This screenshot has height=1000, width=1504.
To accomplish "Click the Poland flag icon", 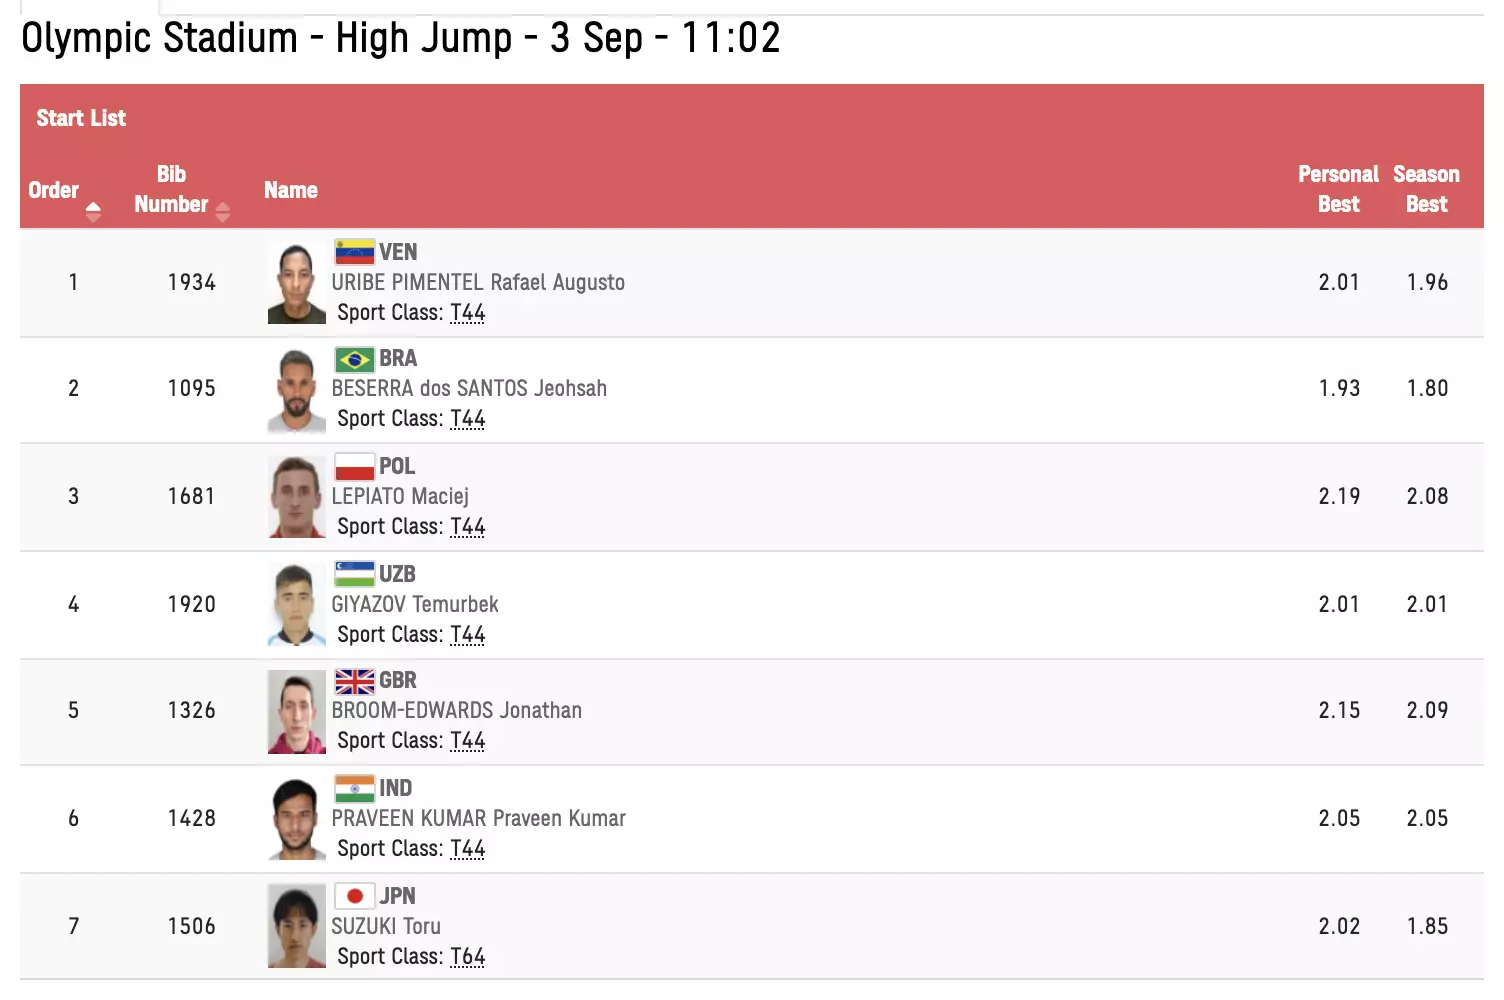I will point(354,467).
